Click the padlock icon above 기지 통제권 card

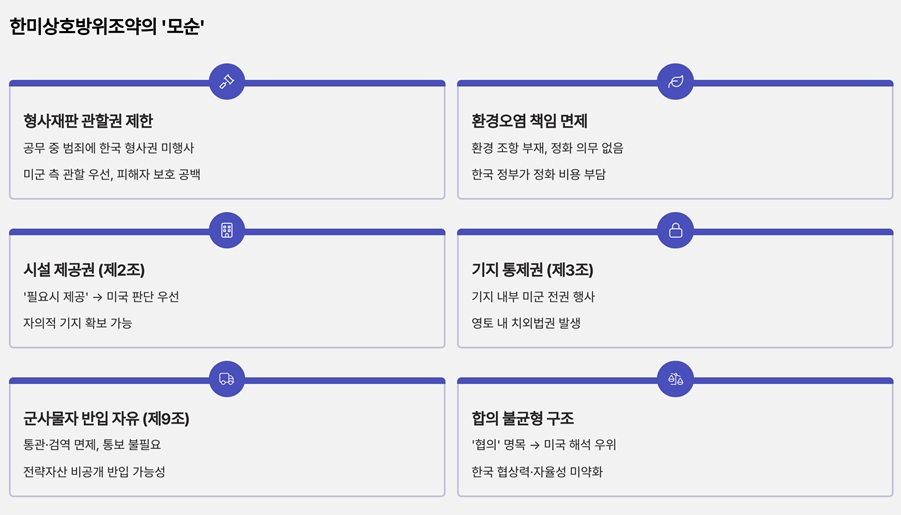pos(675,230)
